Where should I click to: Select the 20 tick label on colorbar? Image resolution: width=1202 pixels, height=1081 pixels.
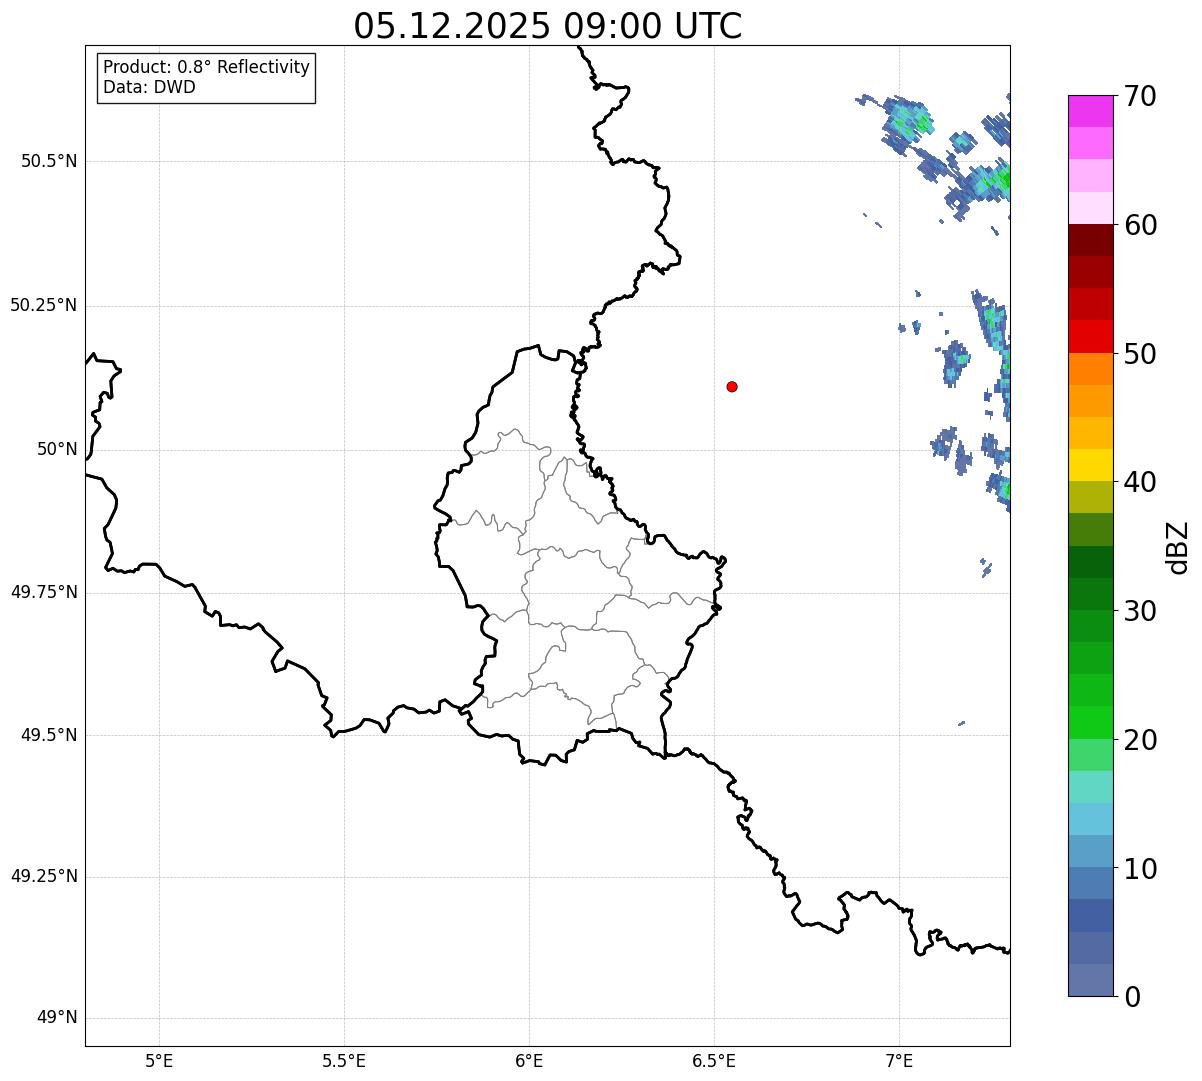tap(1140, 740)
